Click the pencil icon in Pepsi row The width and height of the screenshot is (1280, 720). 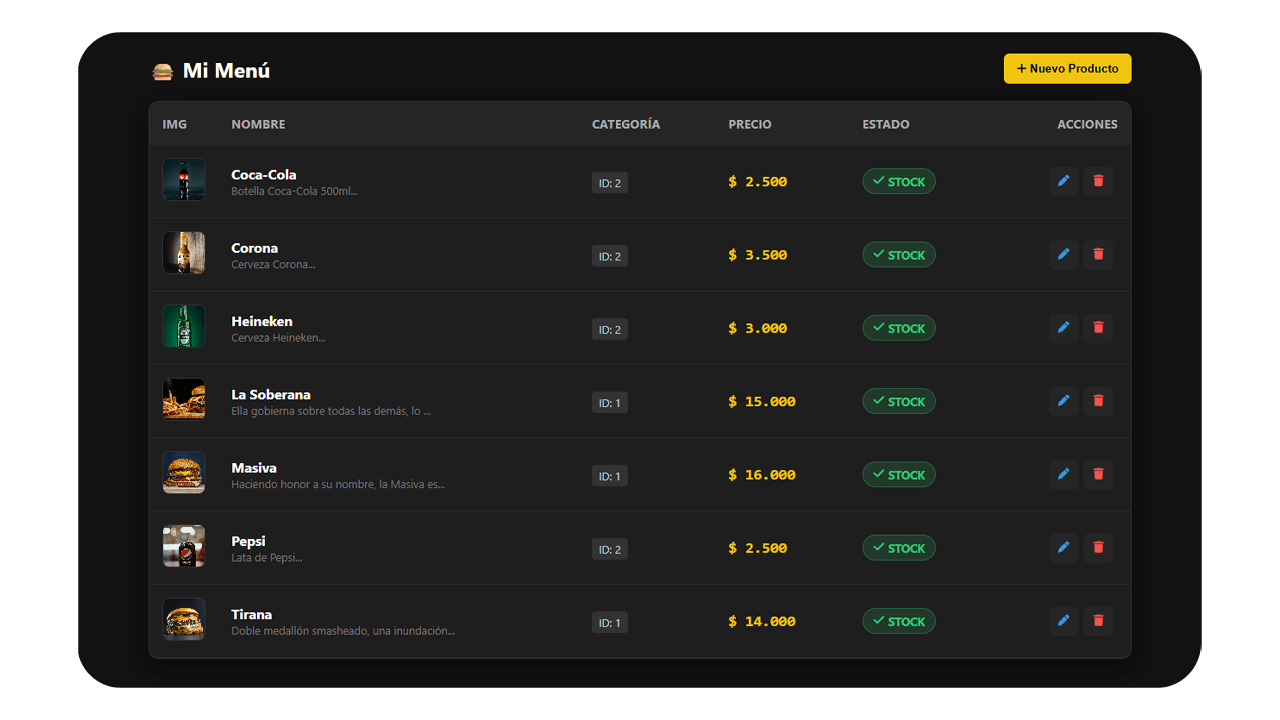coord(1063,548)
